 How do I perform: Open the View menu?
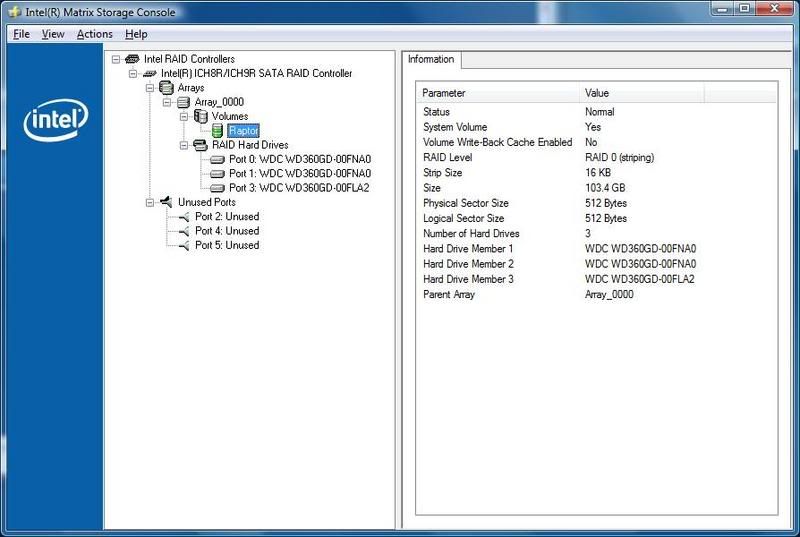[x=53, y=34]
